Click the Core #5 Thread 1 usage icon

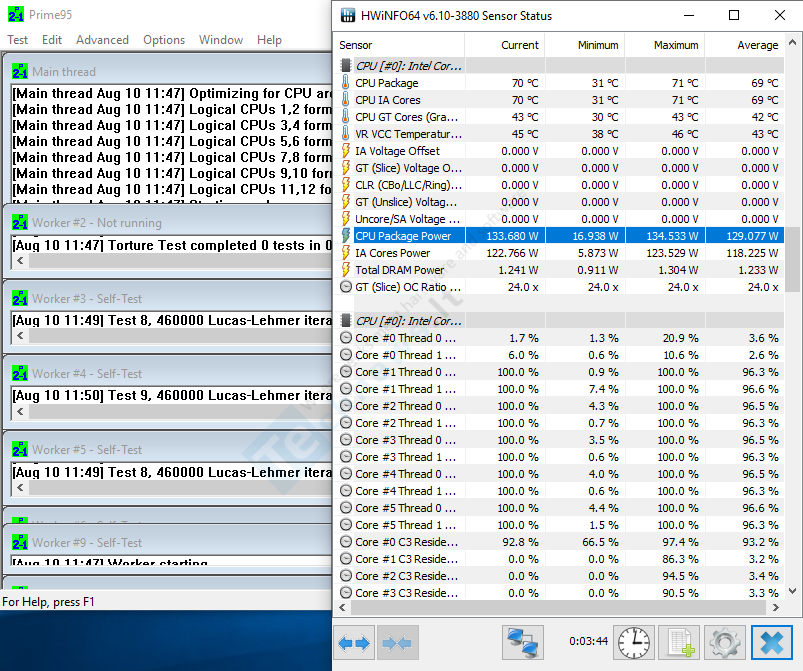pyautogui.click(x=346, y=525)
